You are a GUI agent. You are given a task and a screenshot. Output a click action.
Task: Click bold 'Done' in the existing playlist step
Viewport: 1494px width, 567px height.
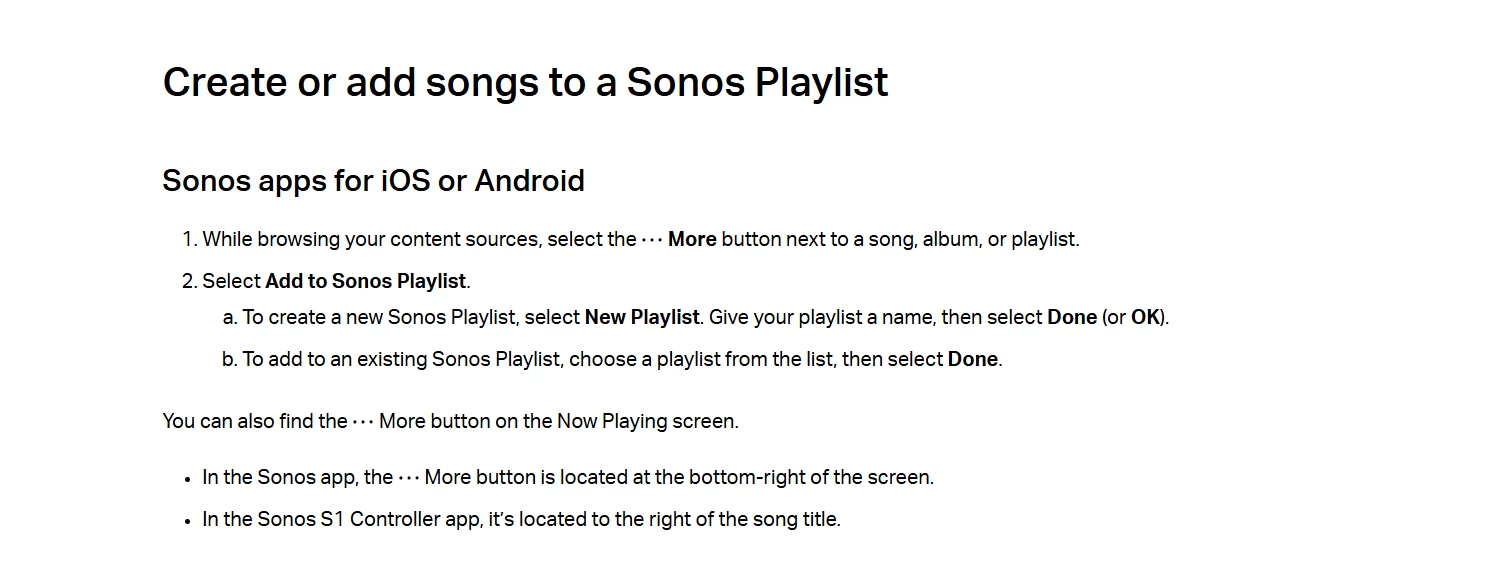(973, 359)
